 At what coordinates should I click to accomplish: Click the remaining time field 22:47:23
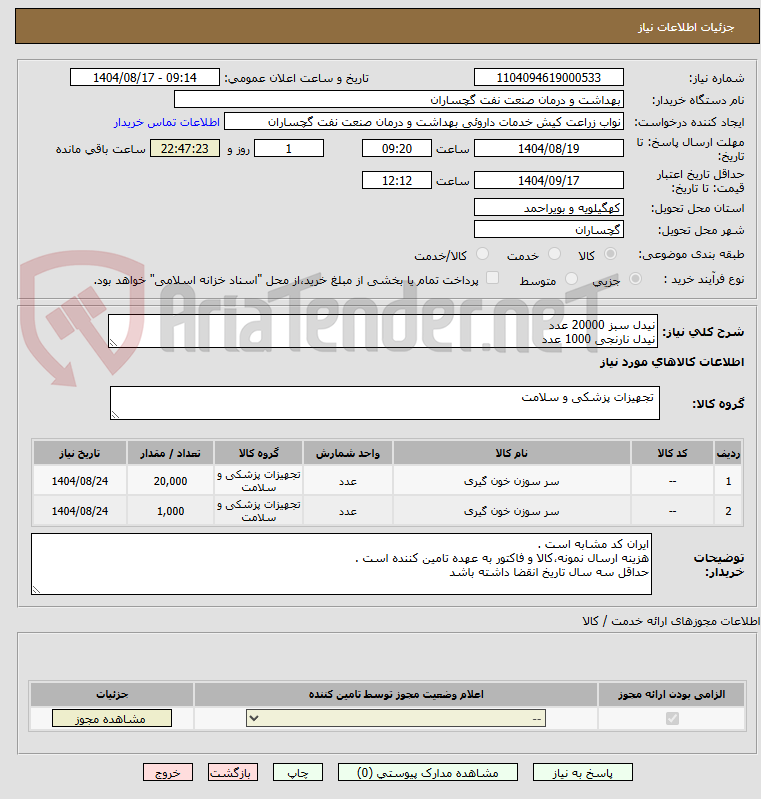click(185, 148)
